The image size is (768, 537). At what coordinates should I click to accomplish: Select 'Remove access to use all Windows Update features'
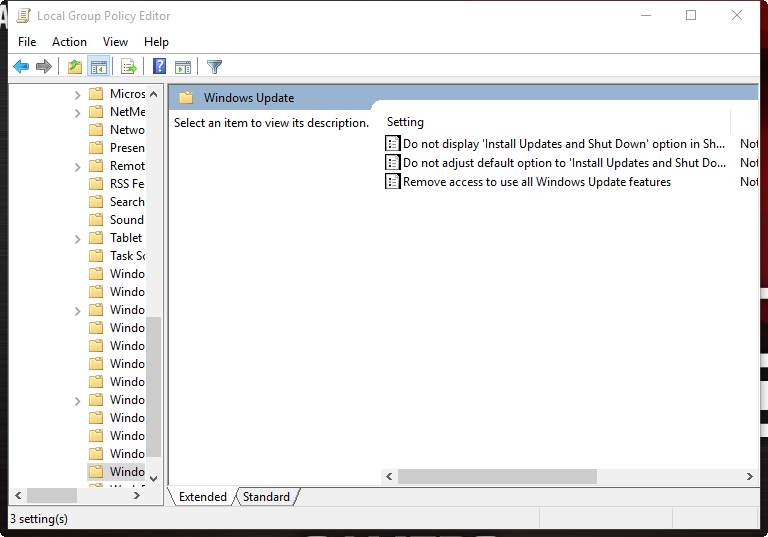click(x=537, y=182)
